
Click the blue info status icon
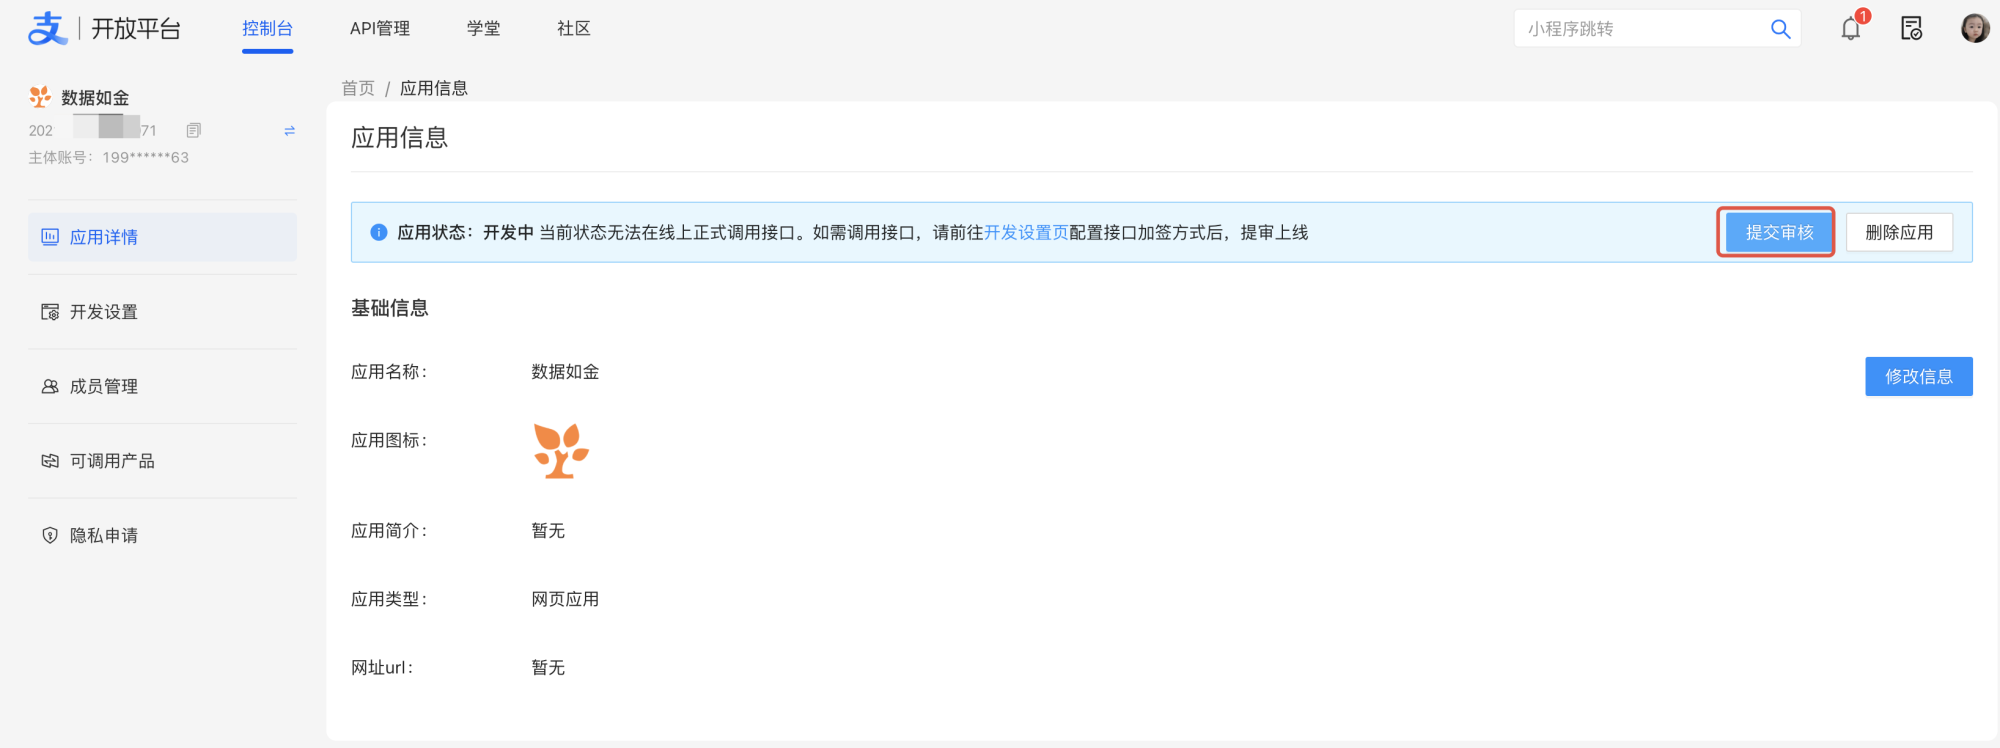379,232
